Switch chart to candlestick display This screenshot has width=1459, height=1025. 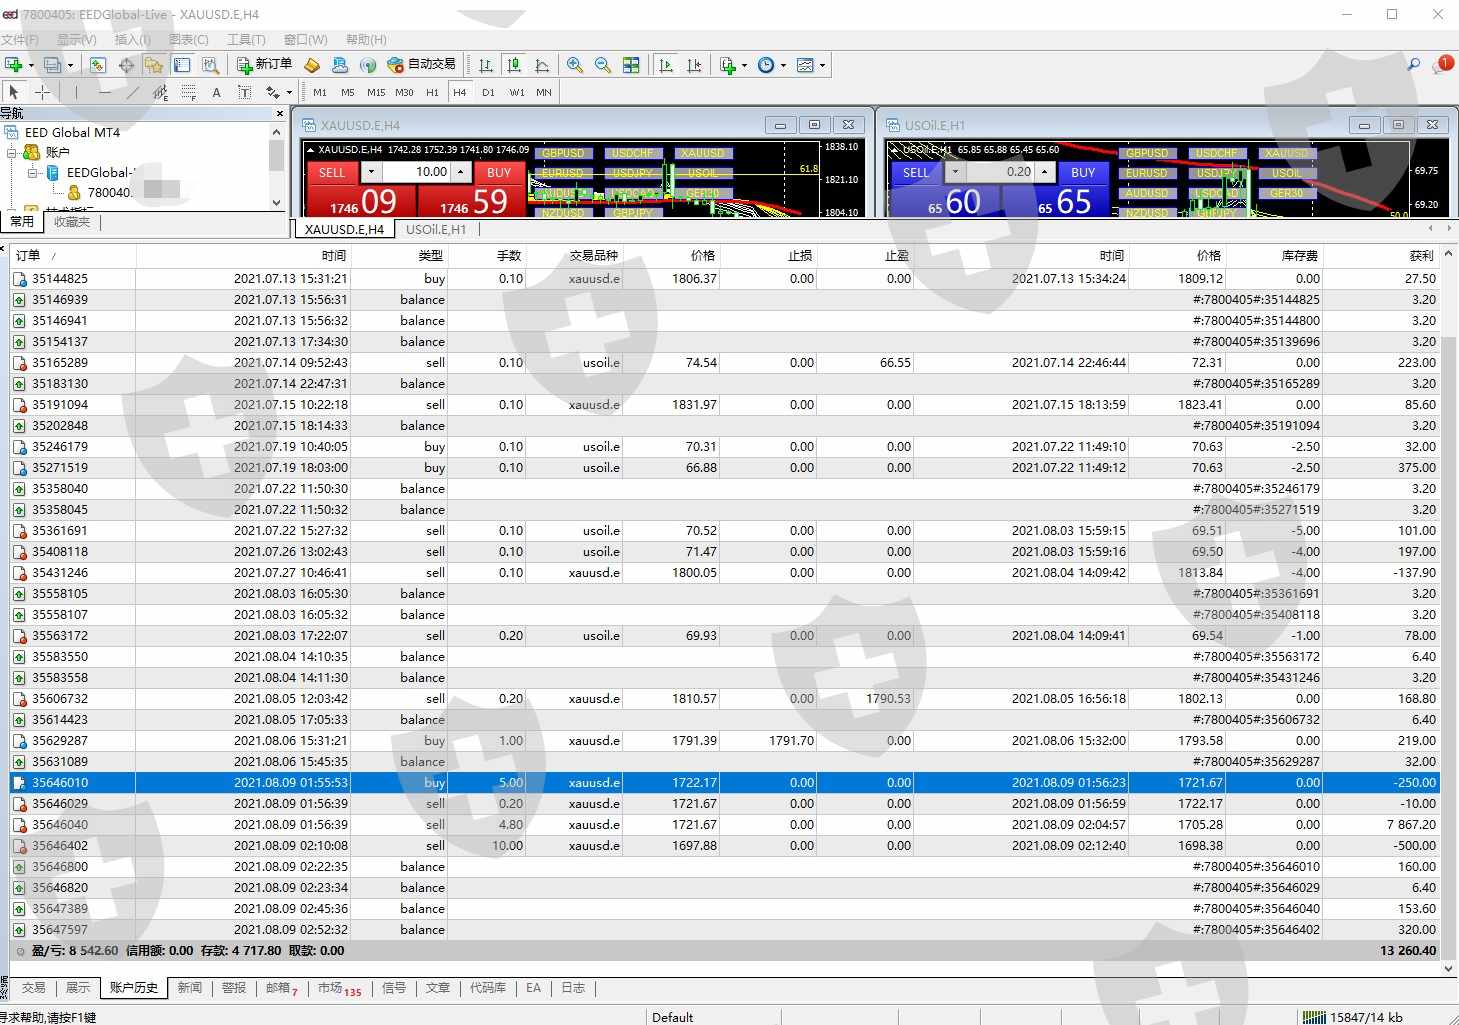coord(514,65)
